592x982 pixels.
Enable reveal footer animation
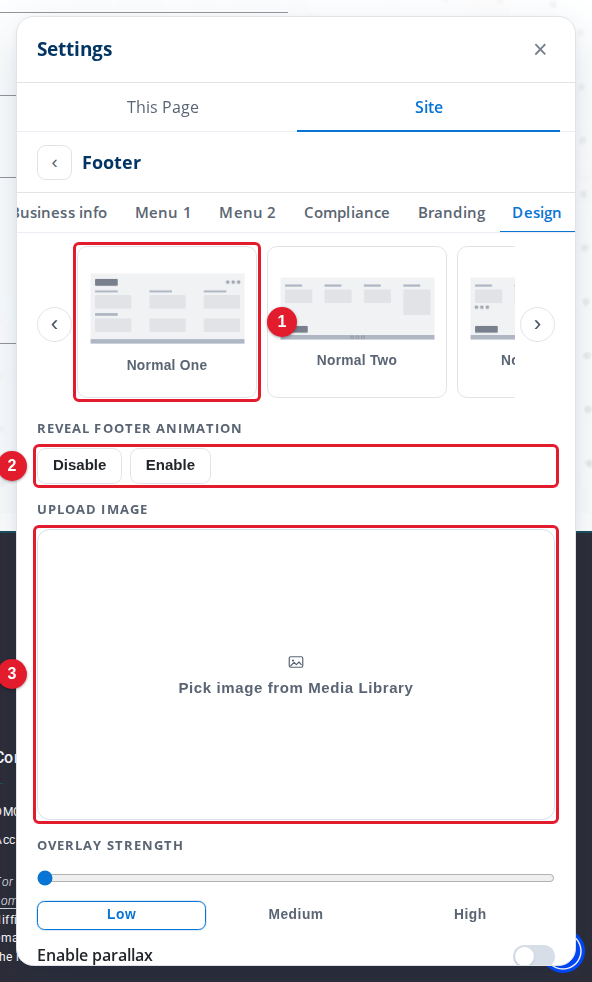coord(170,465)
